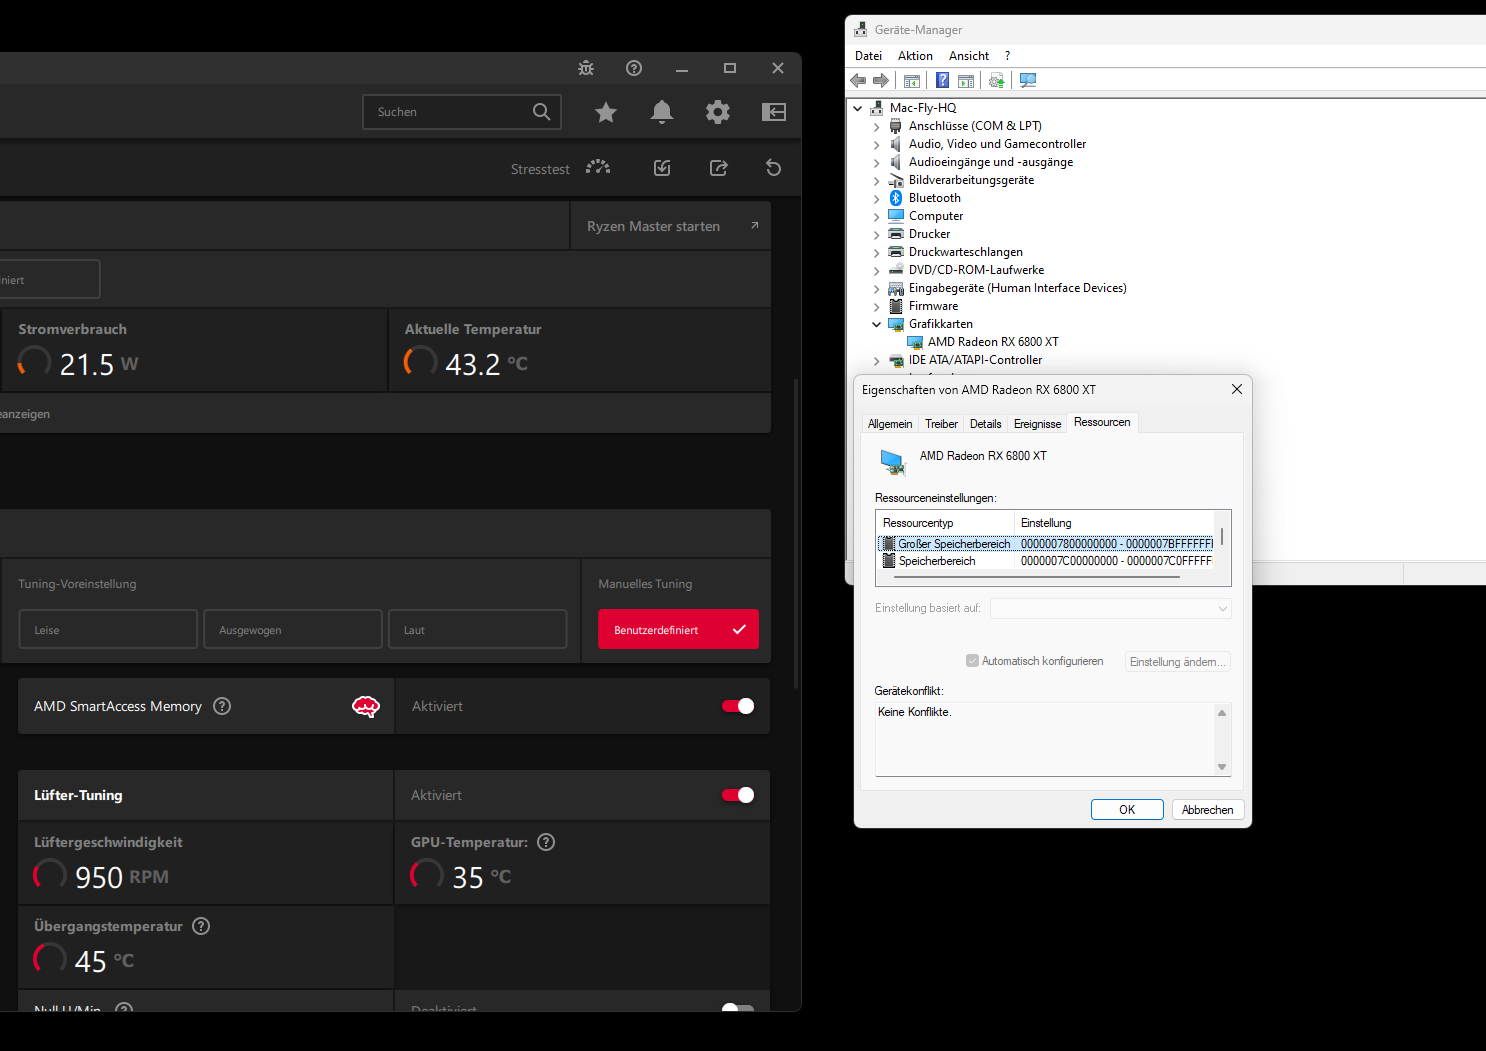Click OK in the properties dialog
Image resolution: width=1486 pixels, height=1051 pixels.
click(1127, 810)
